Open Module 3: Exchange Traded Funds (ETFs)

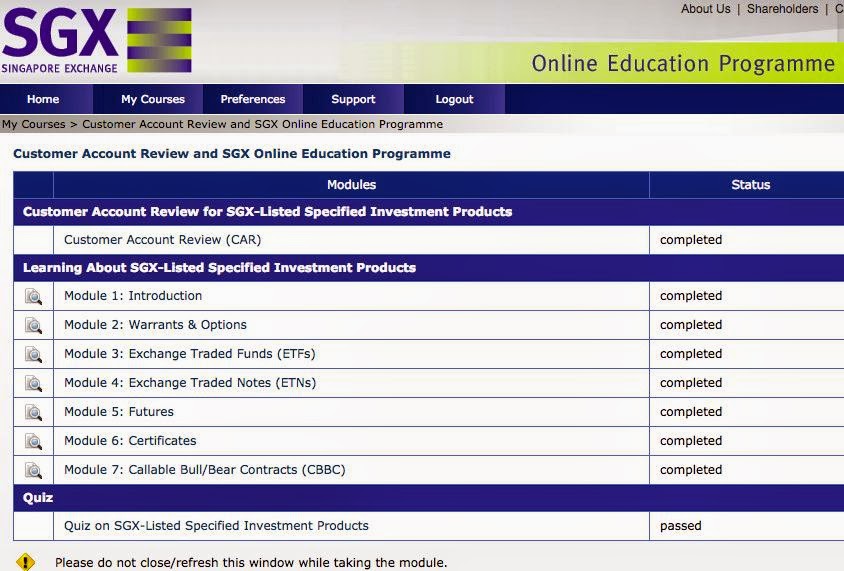[x=189, y=354]
